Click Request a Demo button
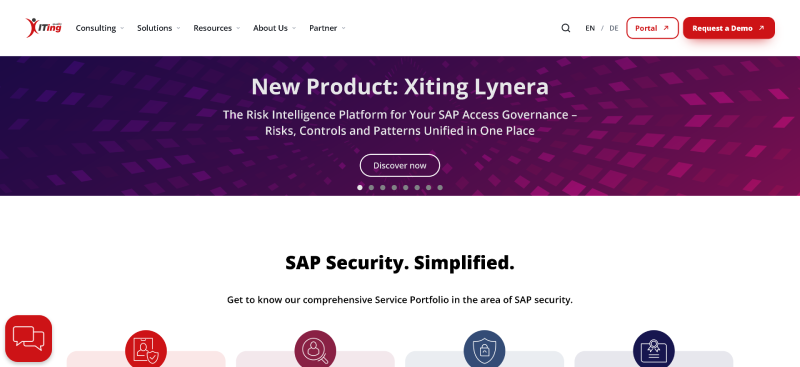Viewport: 800px width, 367px height. (x=729, y=28)
